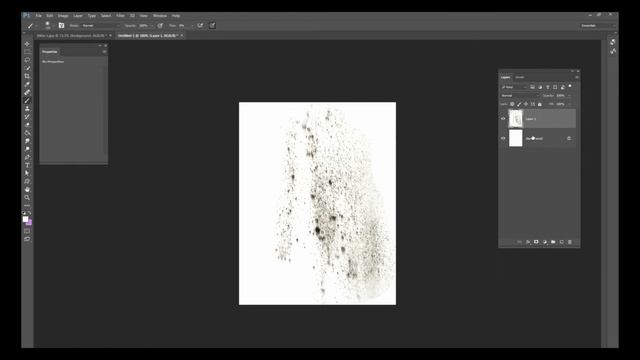Viewport: 640px width, 360px height.
Task: Close the Untitled-1 document tab
Action: pos(182,36)
